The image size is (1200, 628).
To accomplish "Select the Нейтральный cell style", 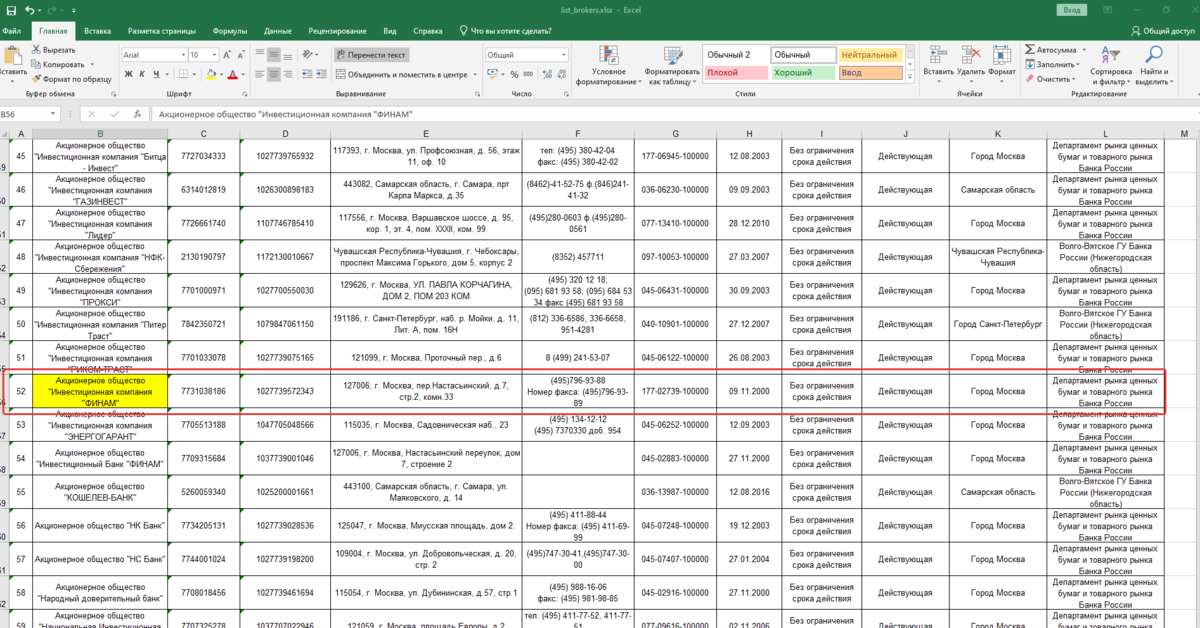I will (870, 54).
